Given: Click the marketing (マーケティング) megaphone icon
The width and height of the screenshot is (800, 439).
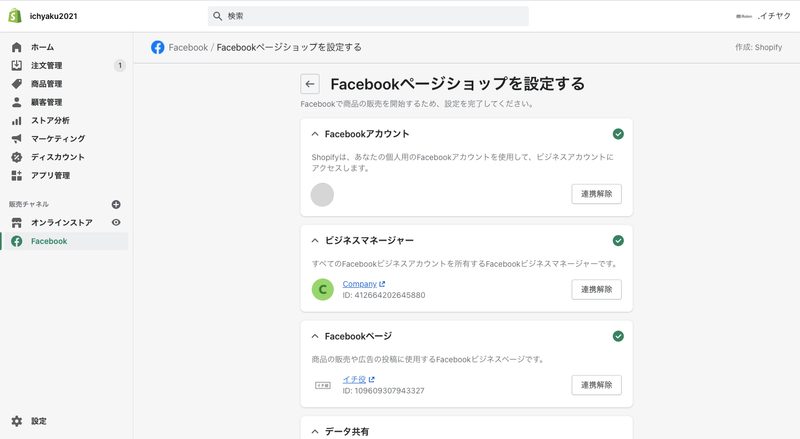Looking at the screenshot, I should (x=16, y=138).
